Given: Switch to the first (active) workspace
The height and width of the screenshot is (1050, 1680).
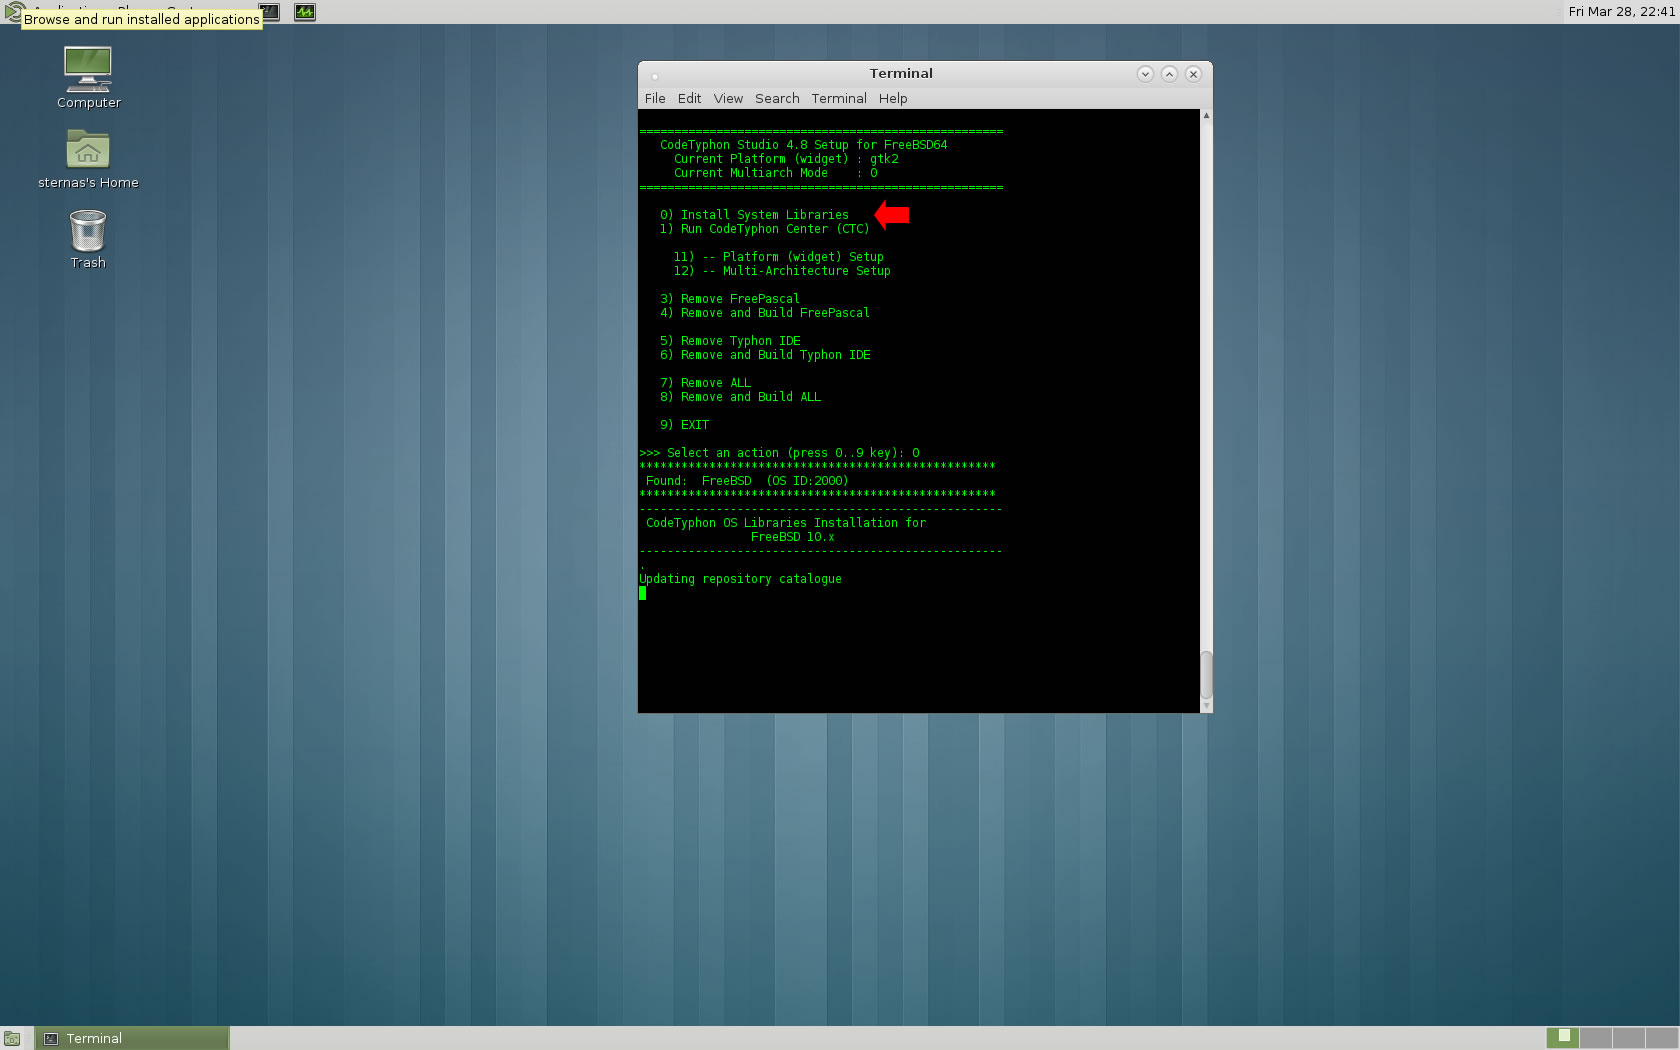Looking at the screenshot, I should (1563, 1038).
